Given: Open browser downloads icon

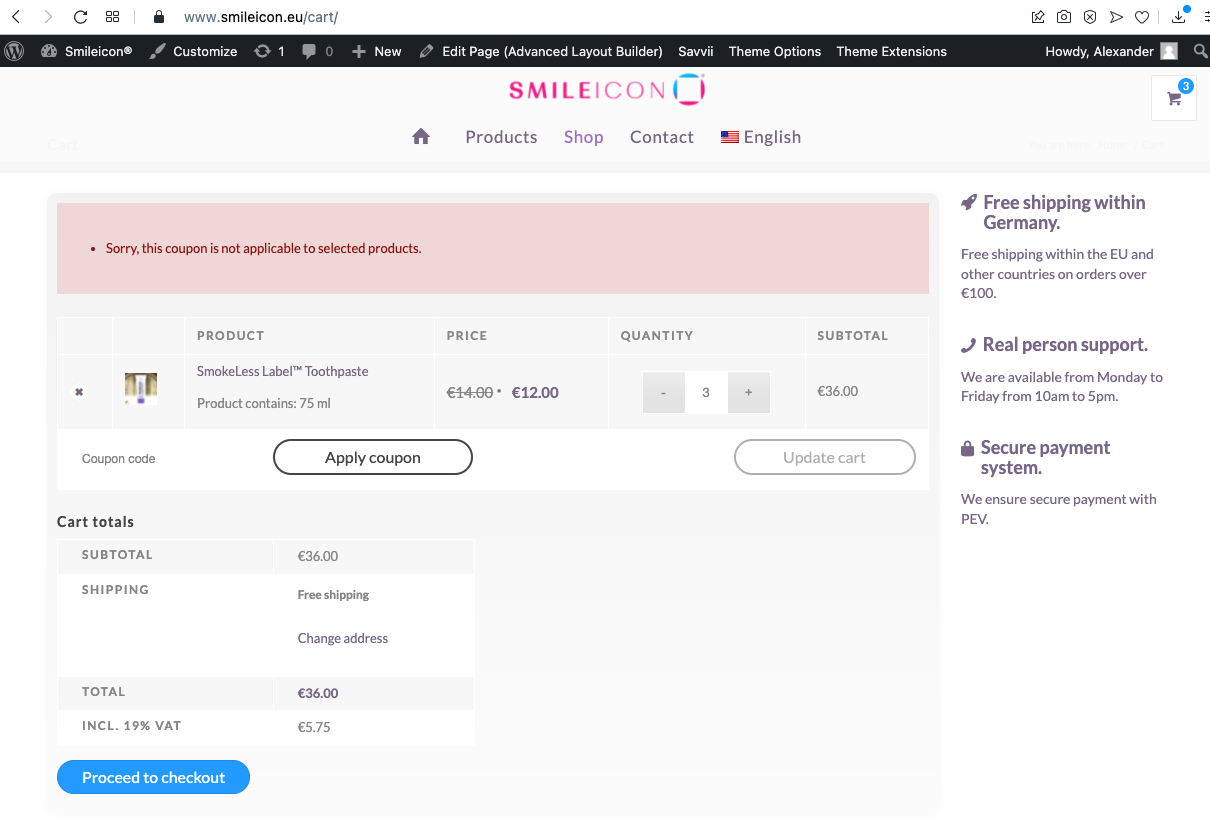Looking at the screenshot, I should [x=1179, y=16].
